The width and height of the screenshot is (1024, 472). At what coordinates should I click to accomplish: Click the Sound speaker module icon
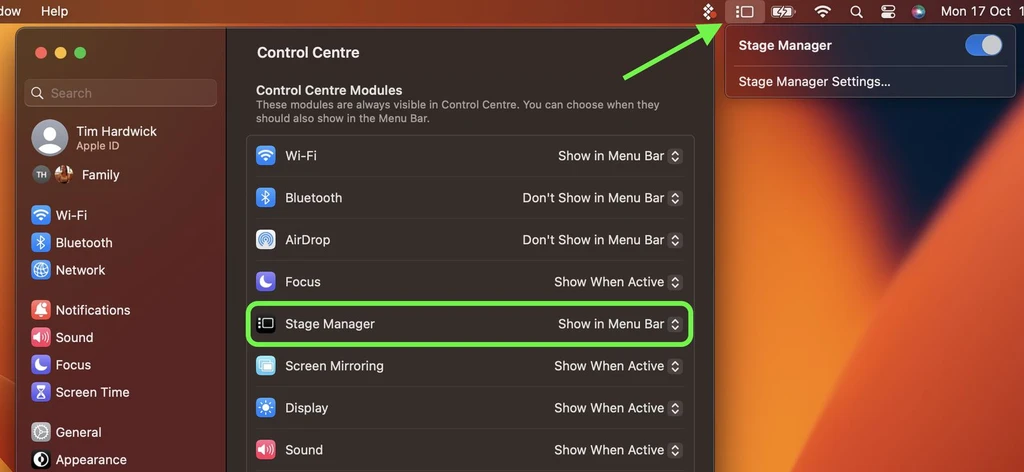[266, 450]
